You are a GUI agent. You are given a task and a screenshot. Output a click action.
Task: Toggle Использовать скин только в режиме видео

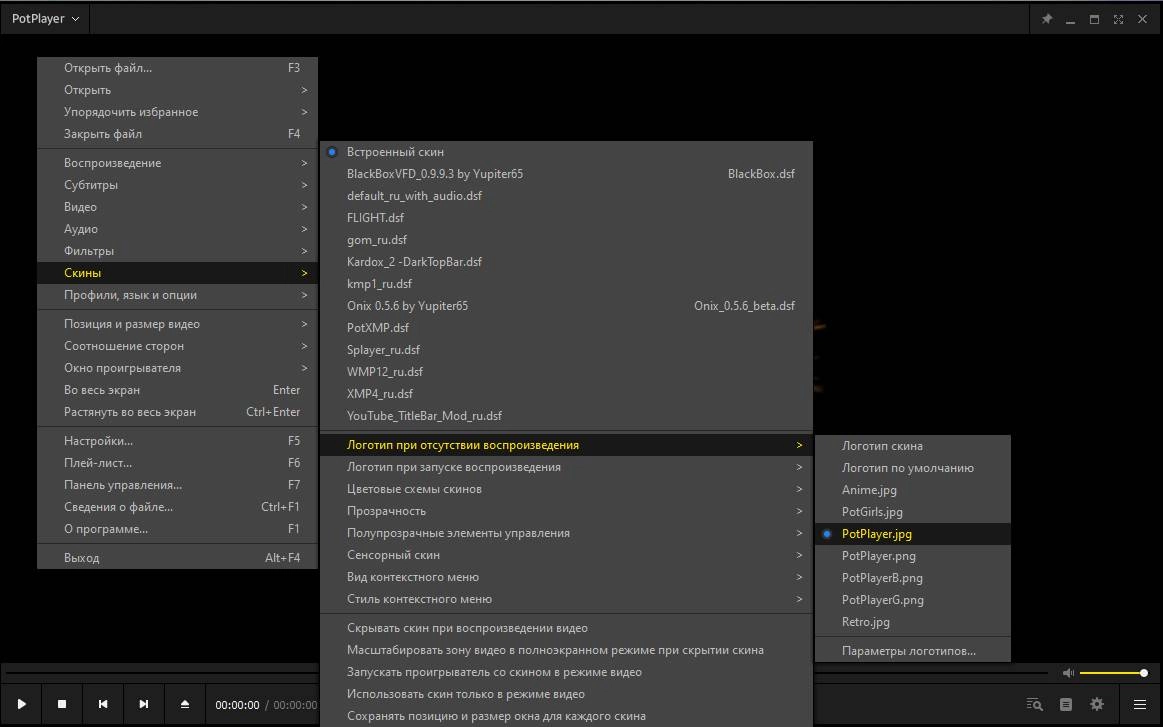(x=567, y=694)
